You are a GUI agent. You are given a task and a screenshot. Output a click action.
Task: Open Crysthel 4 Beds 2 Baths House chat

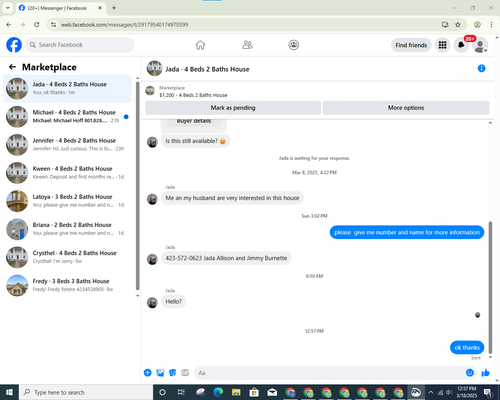click(x=67, y=257)
